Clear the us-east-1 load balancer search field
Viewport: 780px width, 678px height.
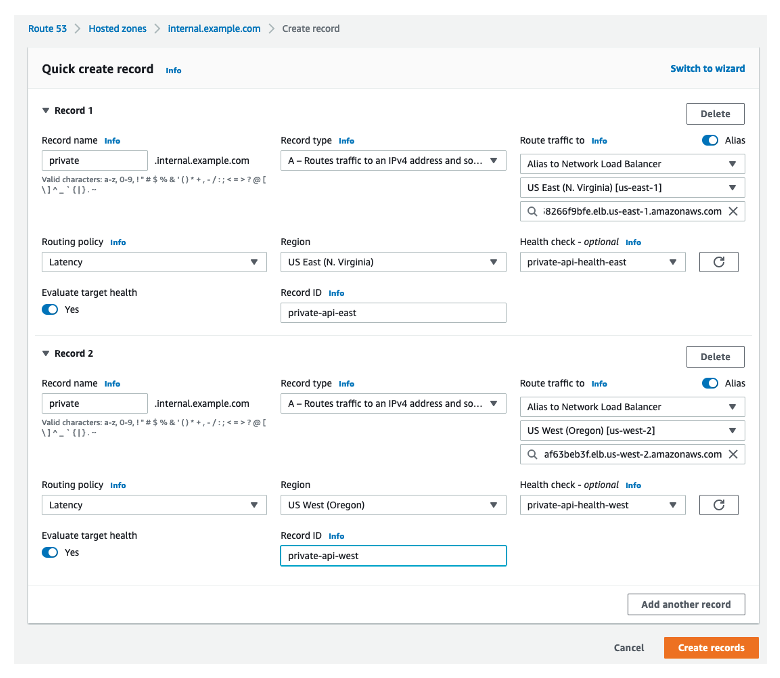[733, 212]
